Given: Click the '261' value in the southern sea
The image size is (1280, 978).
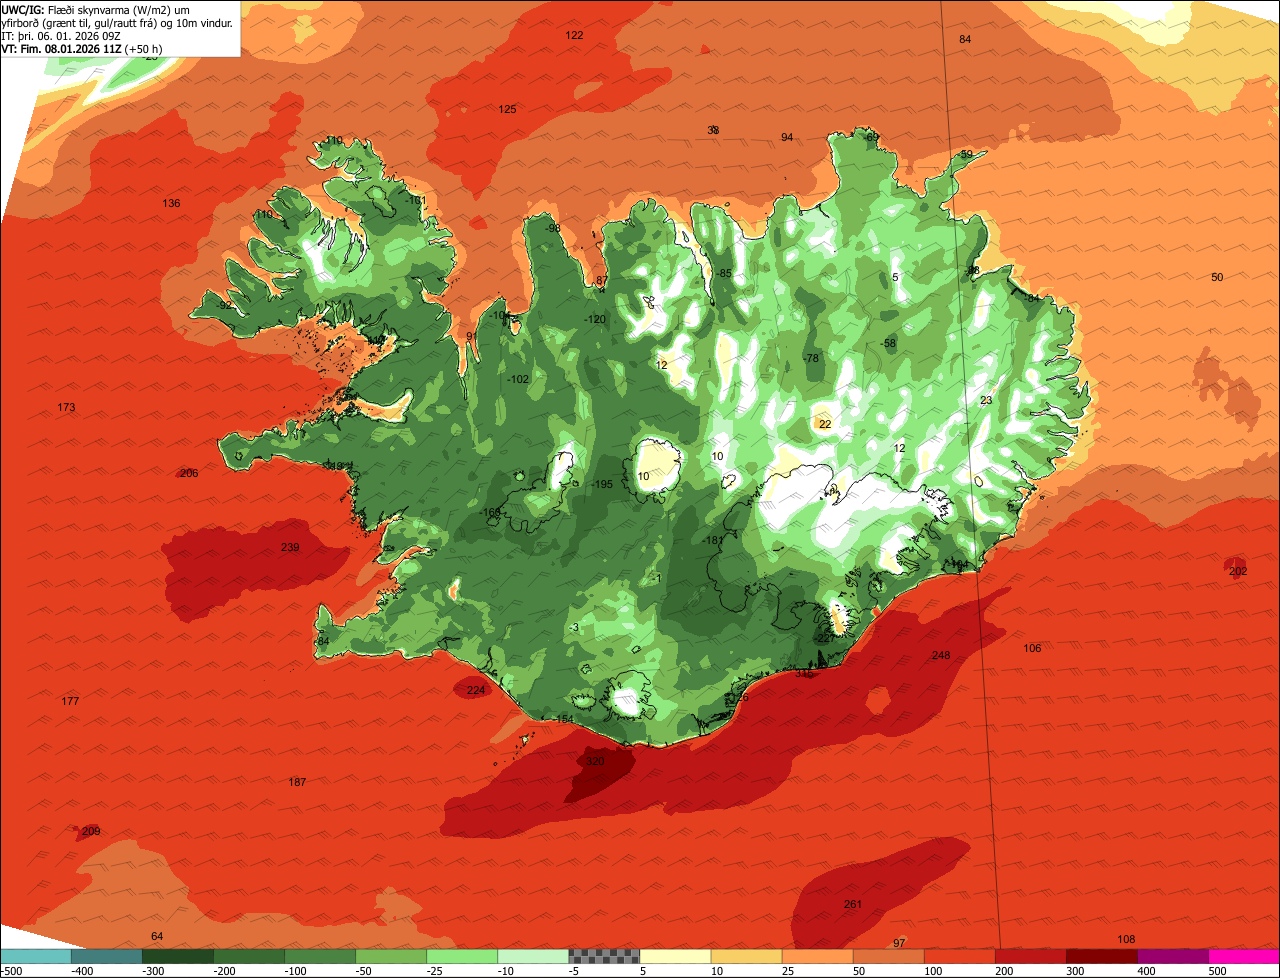Looking at the screenshot, I should (852, 904).
